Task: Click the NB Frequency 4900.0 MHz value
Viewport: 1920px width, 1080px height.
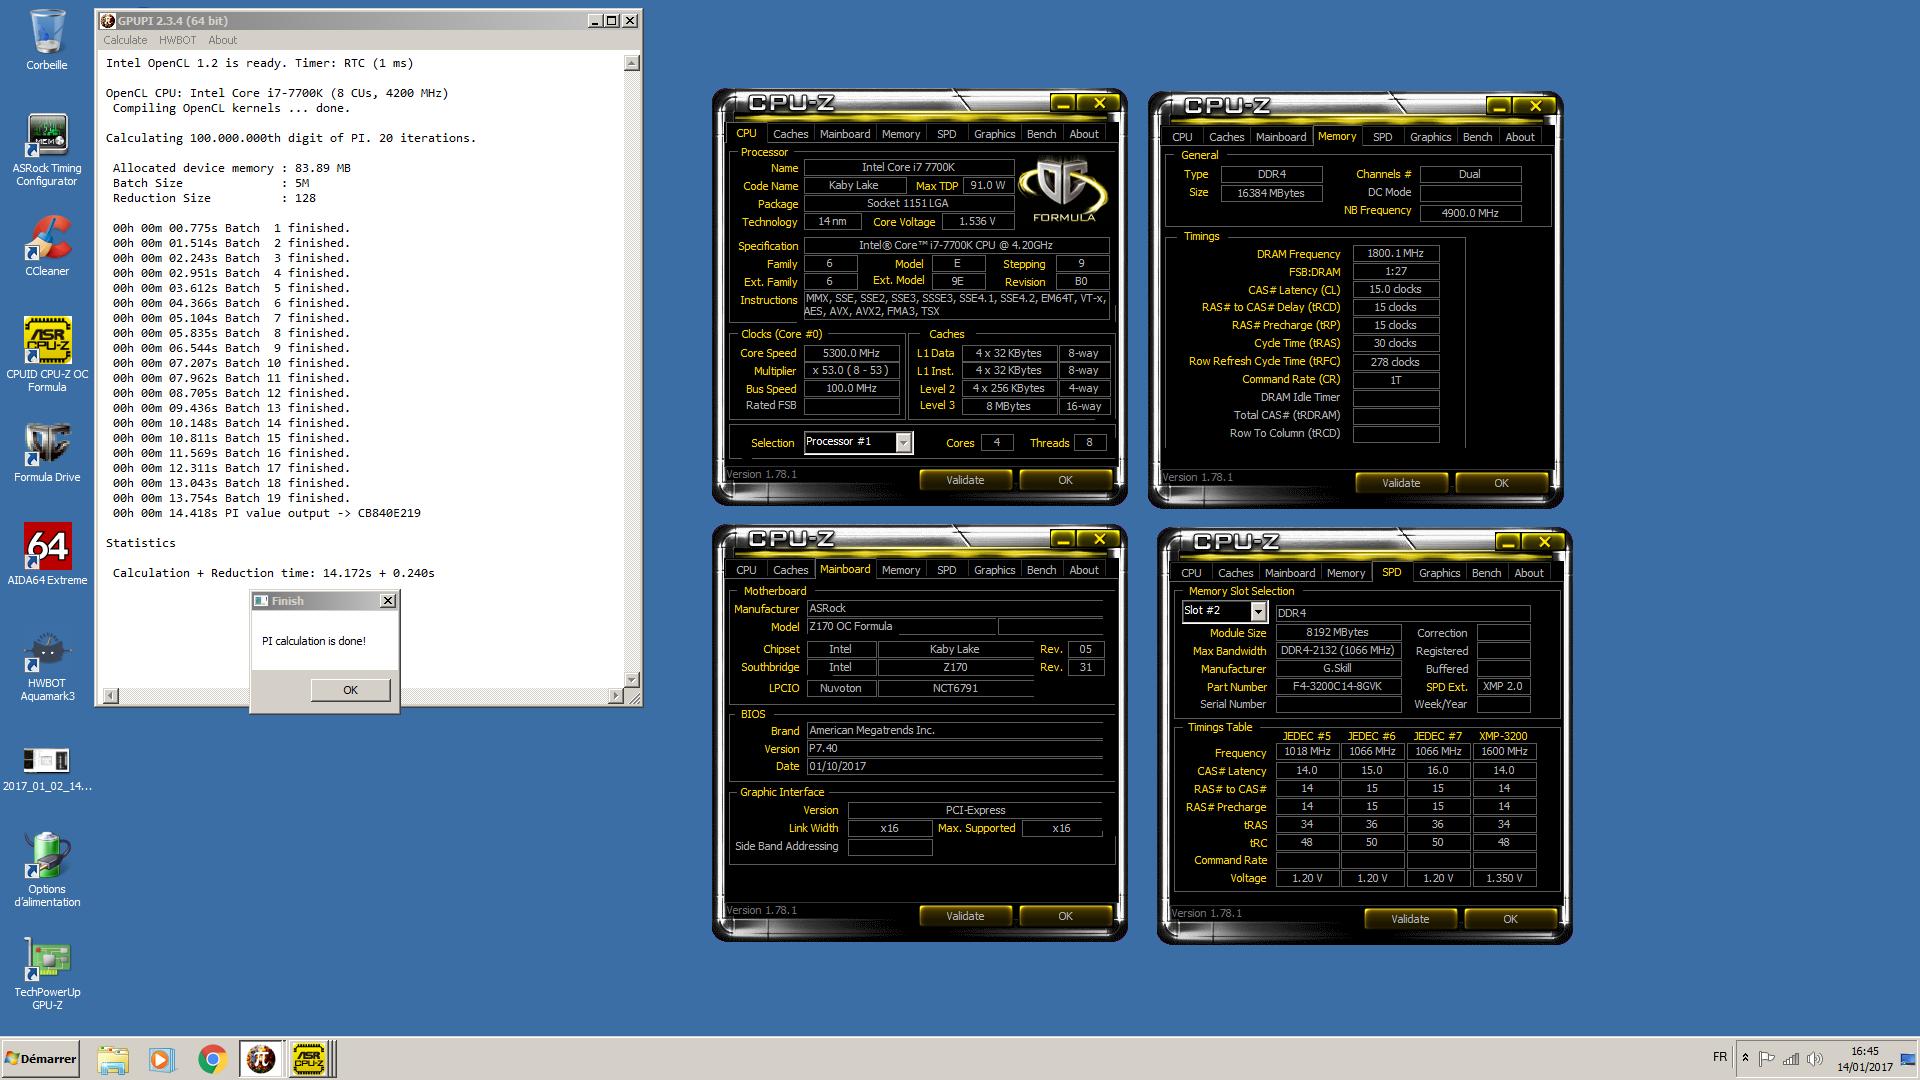Action: pyautogui.click(x=1470, y=213)
